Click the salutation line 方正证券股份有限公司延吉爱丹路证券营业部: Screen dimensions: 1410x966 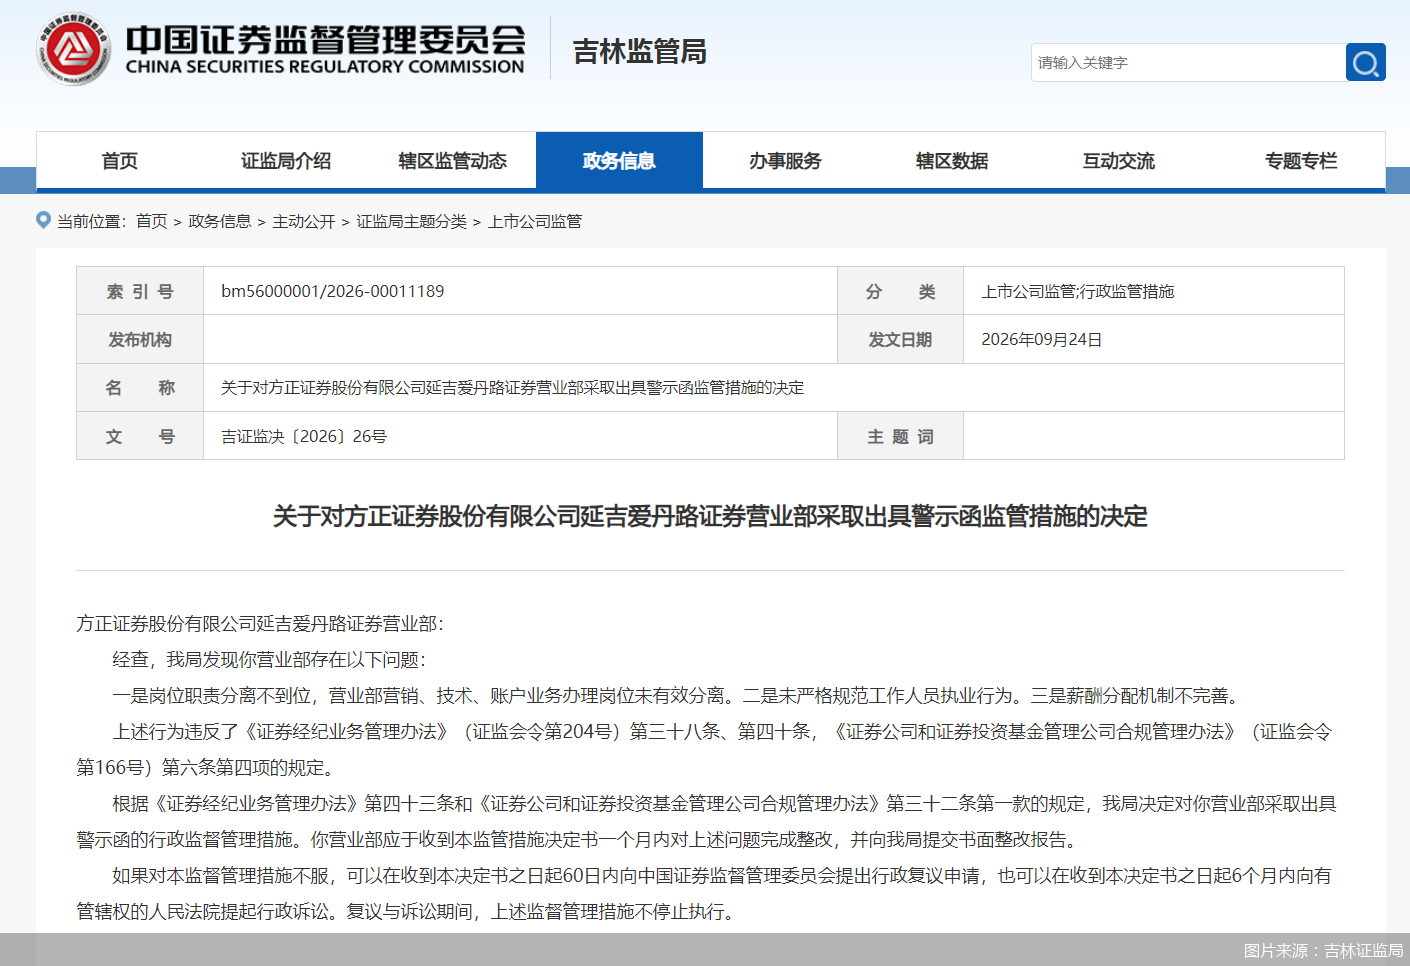(260, 623)
